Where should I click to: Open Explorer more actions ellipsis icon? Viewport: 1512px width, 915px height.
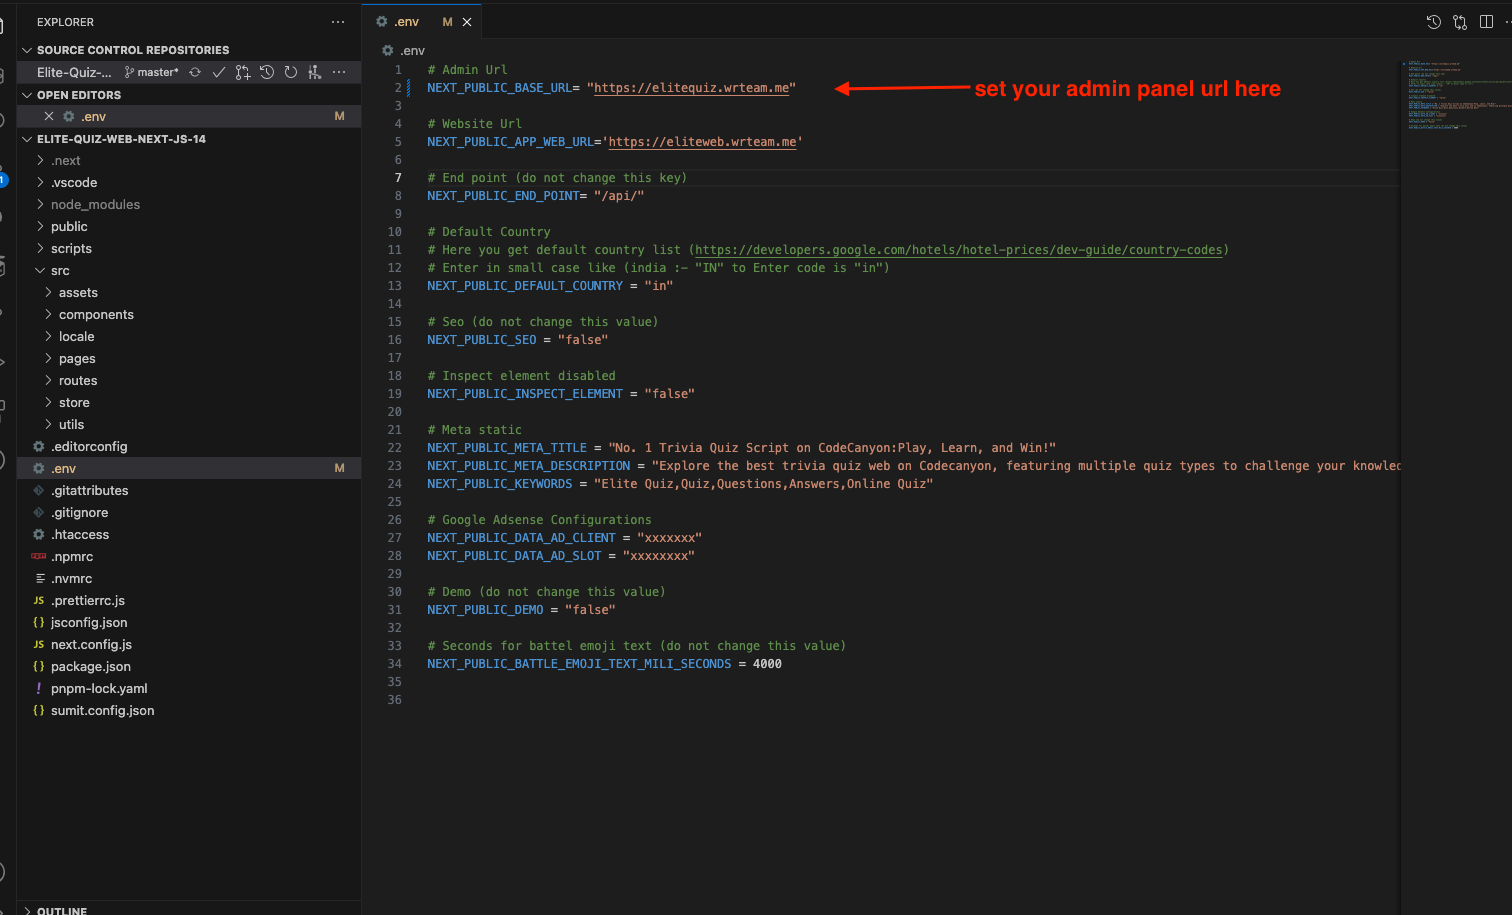[x=337, y=22]
